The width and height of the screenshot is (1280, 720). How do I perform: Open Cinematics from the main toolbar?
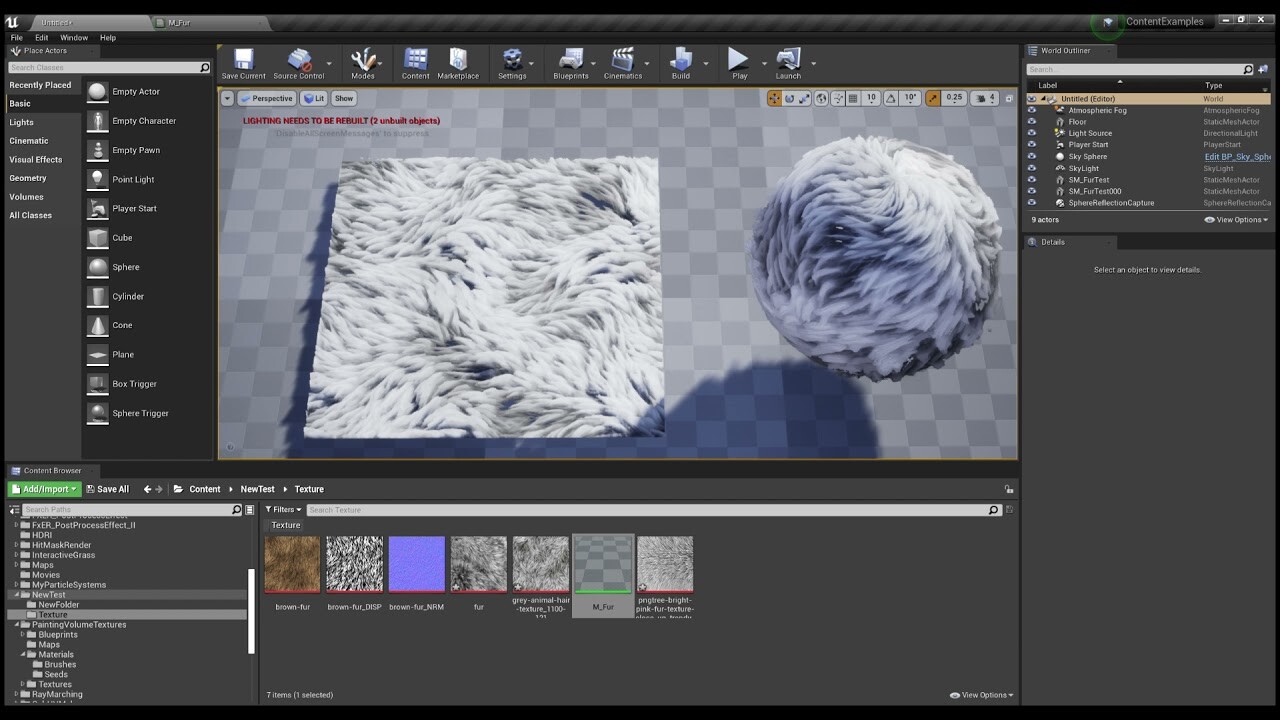tap(623, 62)
